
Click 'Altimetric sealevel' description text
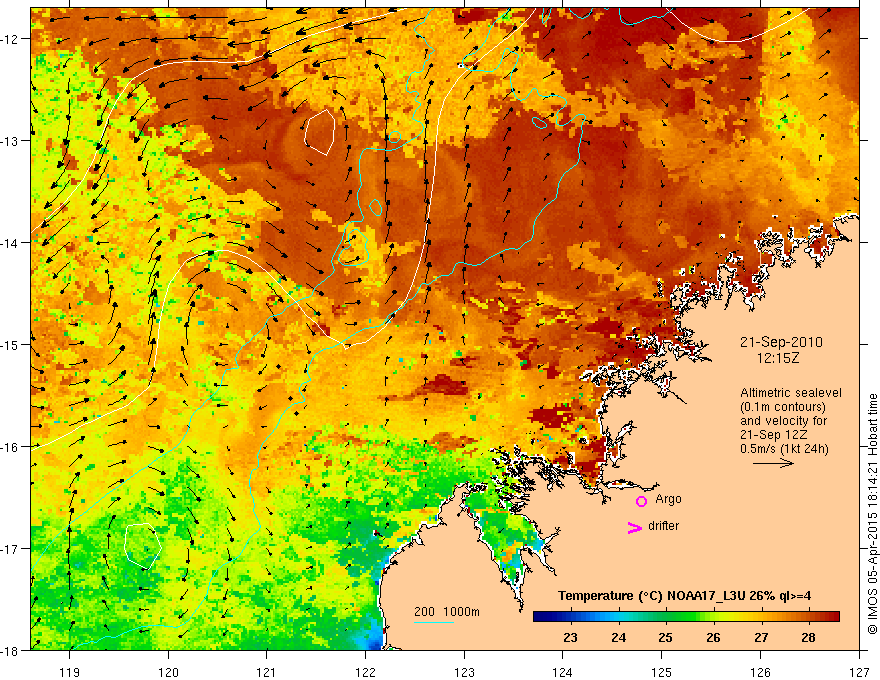coord(791,393)
